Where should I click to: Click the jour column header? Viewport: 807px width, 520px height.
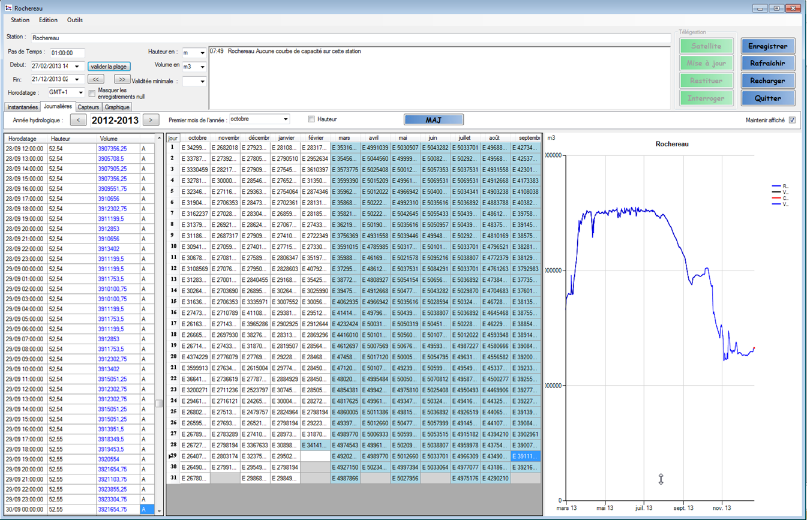(173, 138)
